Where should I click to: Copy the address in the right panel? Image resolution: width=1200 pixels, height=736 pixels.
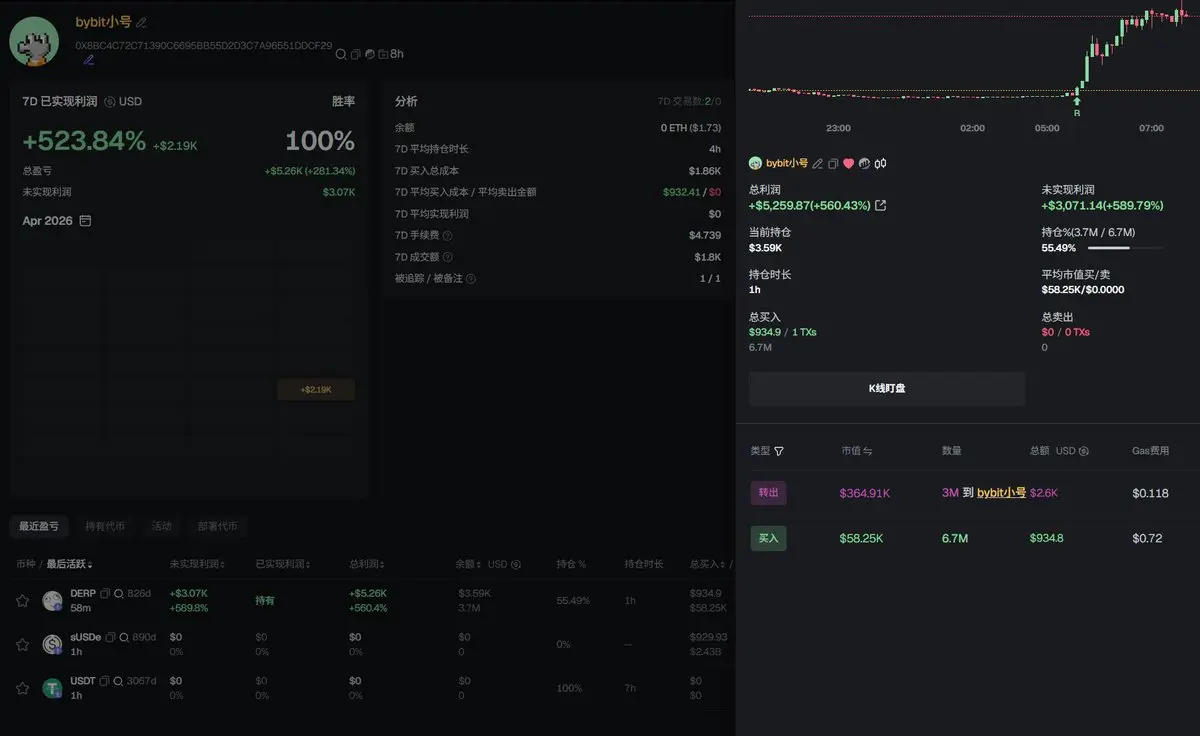pos(833,163)
